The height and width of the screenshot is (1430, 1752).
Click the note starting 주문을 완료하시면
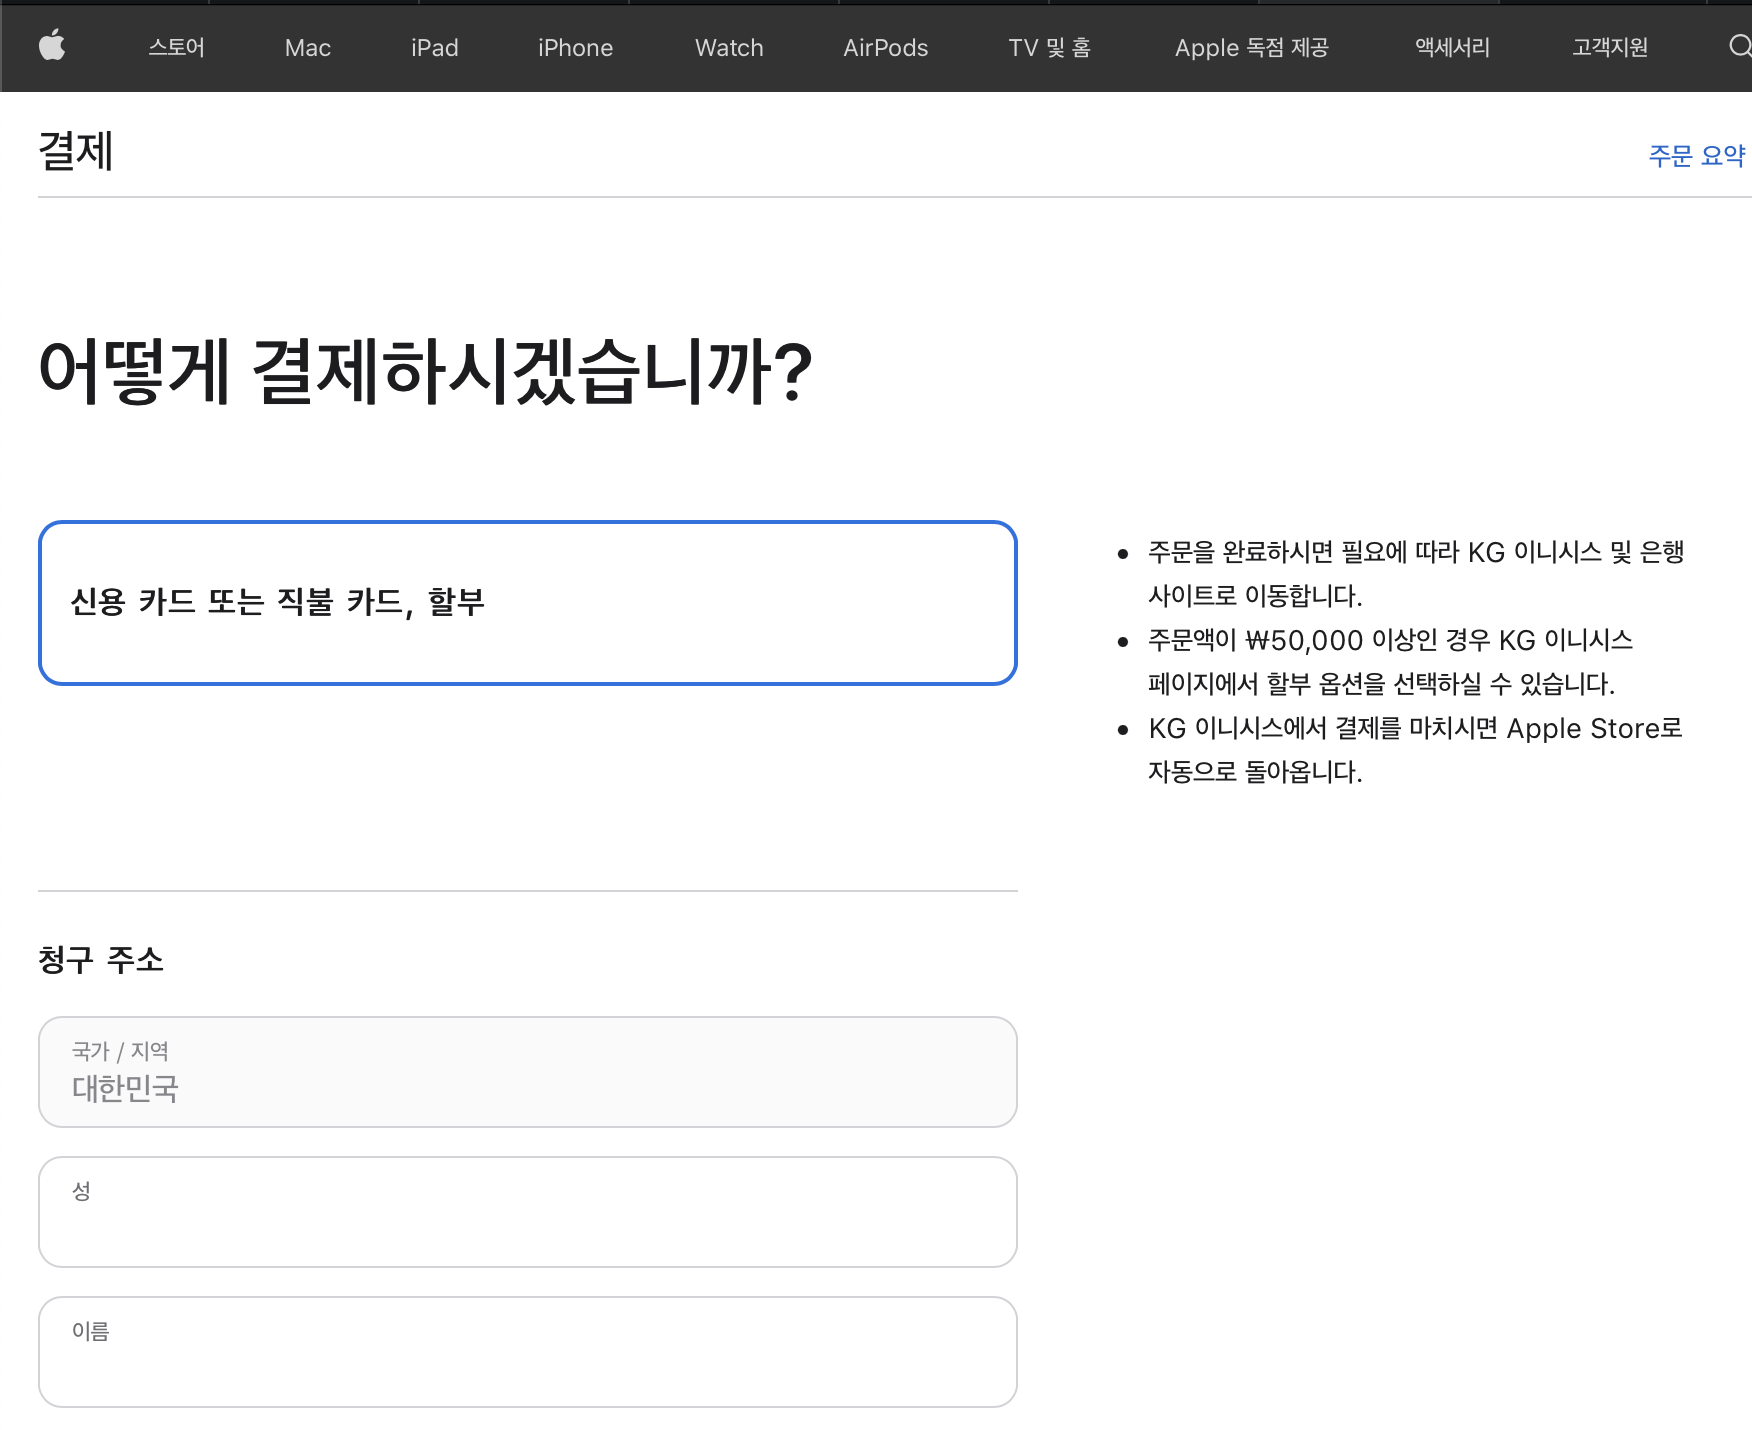1416,574
